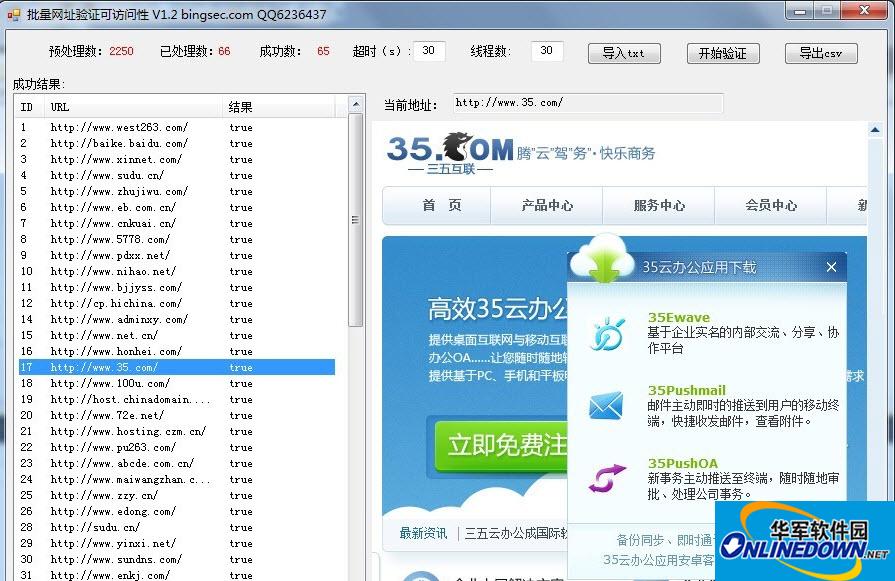Select row http://www.bjjyss.com/
This screenshot has width=895, height=581.
175,287
